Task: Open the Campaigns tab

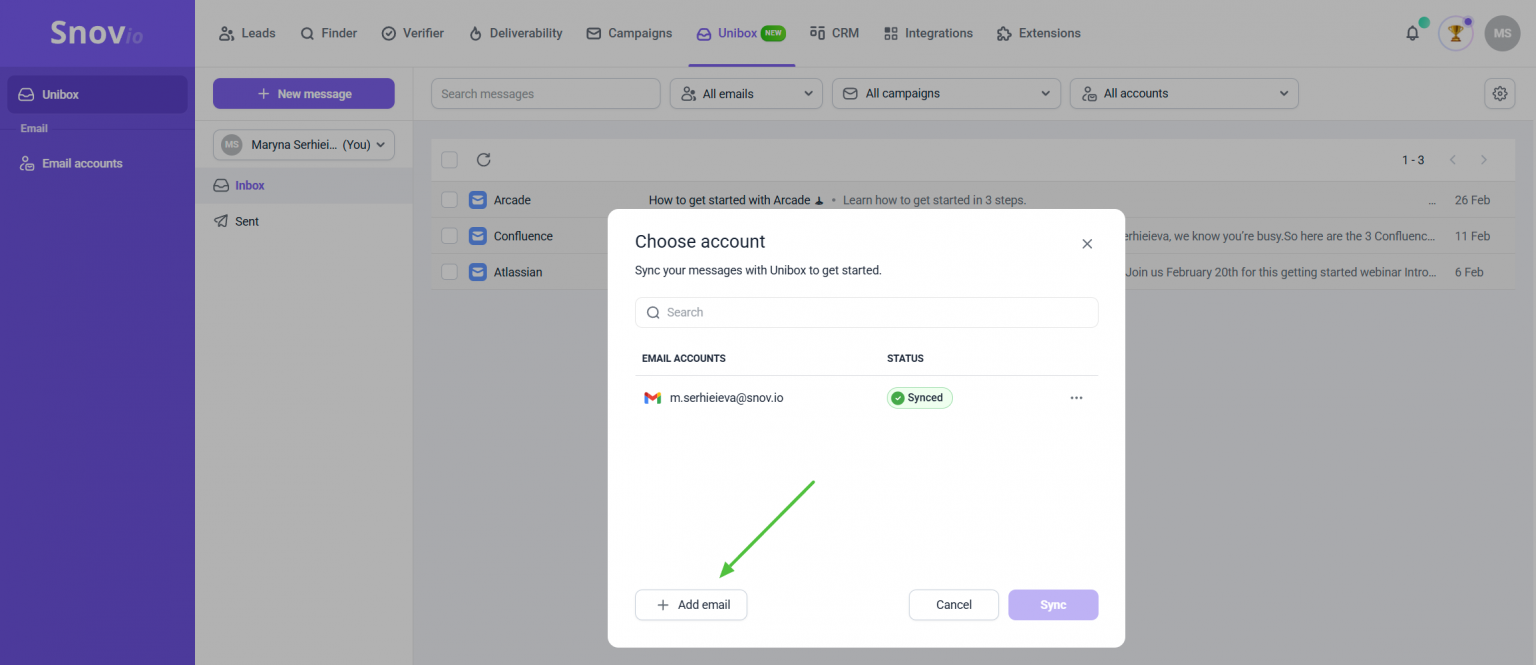Action: tap(629, 33)
